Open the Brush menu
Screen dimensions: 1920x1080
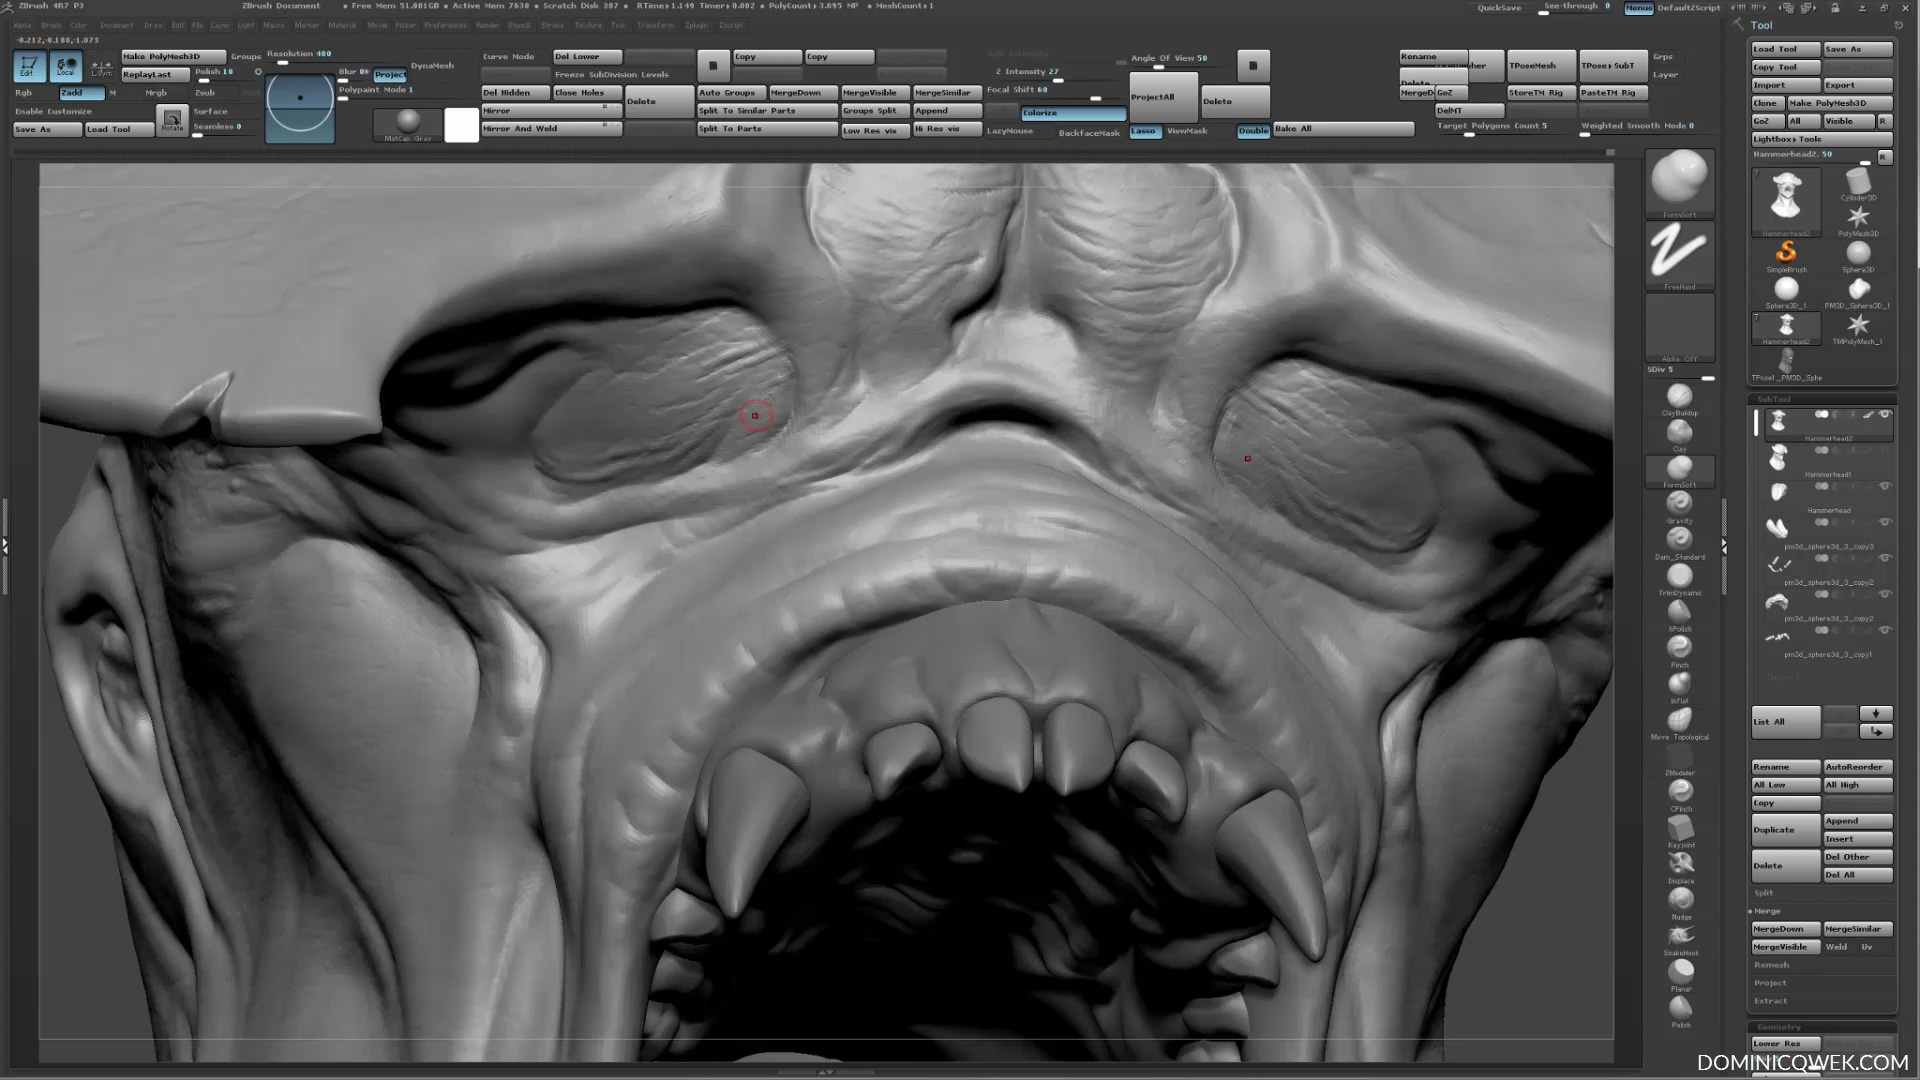coord(51,26)
